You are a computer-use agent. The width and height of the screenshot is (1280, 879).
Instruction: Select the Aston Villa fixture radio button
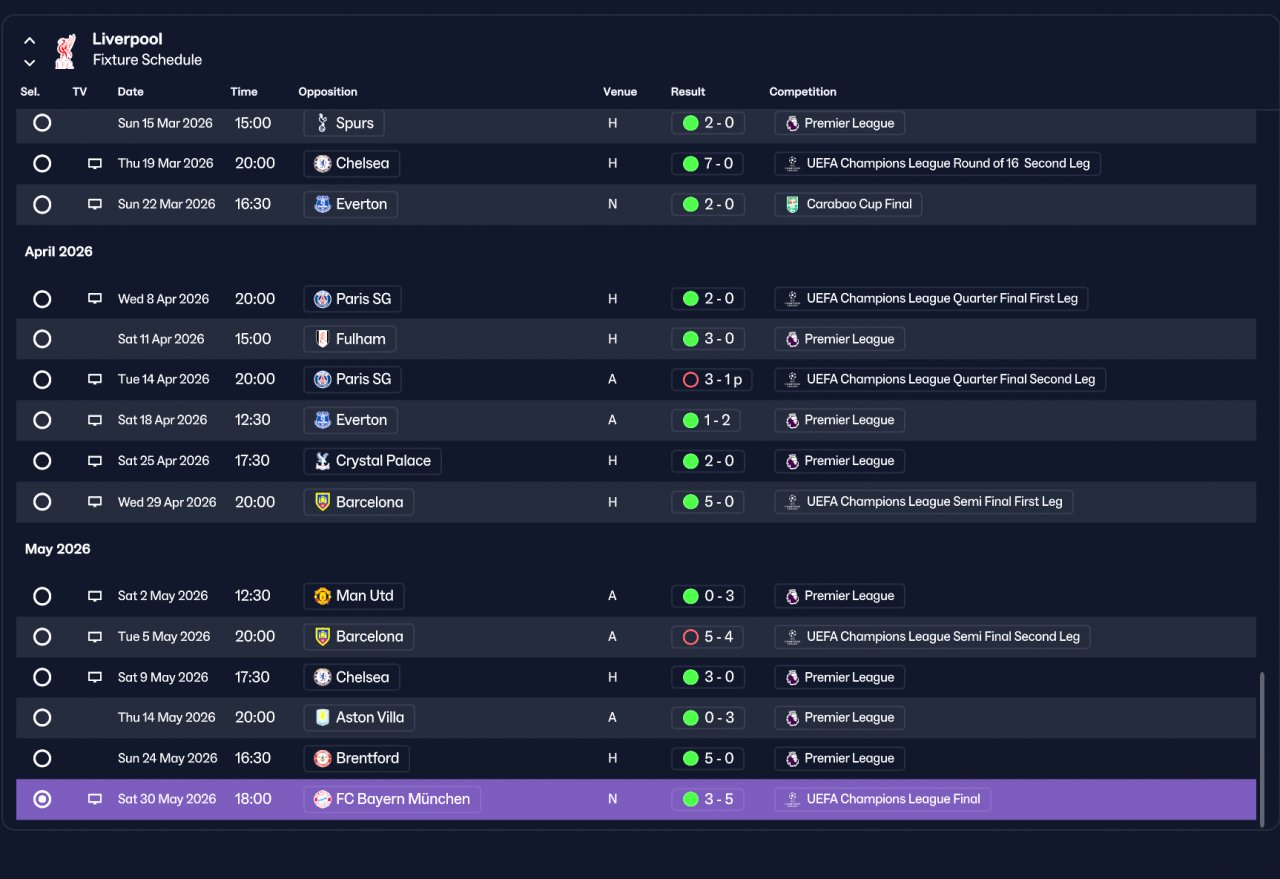click(42, 717)
